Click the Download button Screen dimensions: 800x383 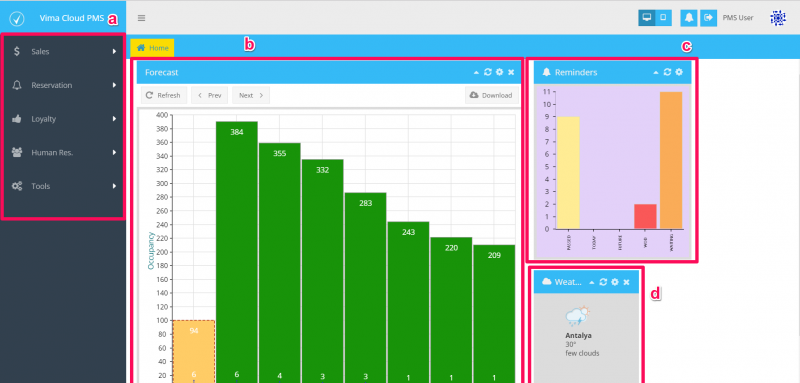[x=492, y=95]
